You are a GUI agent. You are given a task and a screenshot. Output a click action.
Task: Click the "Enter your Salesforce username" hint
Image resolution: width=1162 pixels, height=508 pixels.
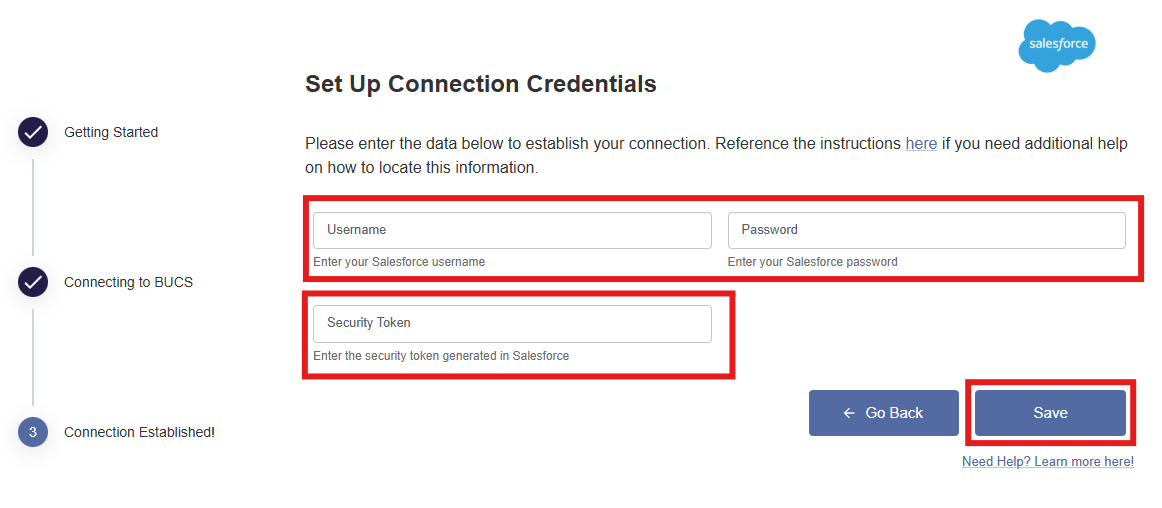click(x=399, y=262)
